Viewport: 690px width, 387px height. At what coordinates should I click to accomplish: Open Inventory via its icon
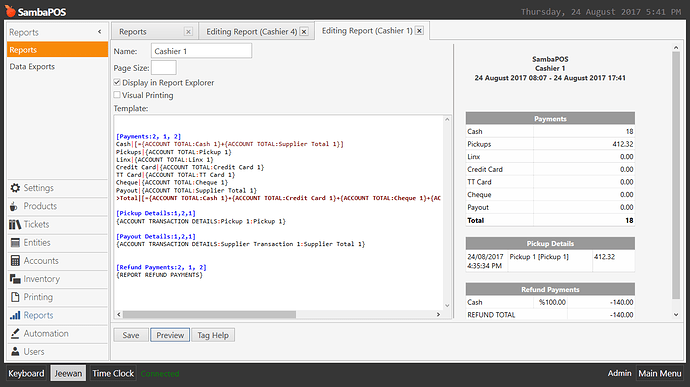pyautogui.click(x=15, y=279)
